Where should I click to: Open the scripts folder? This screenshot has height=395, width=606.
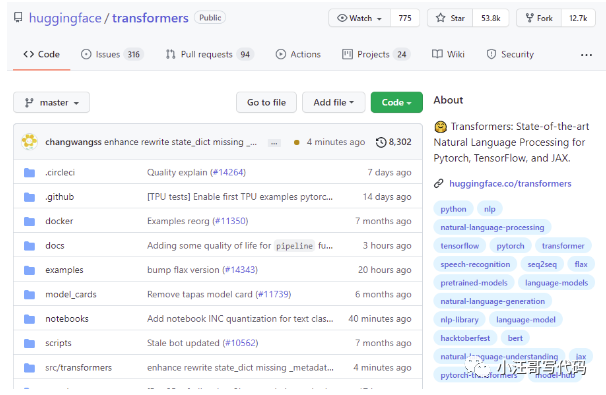(x=58, y=343)
